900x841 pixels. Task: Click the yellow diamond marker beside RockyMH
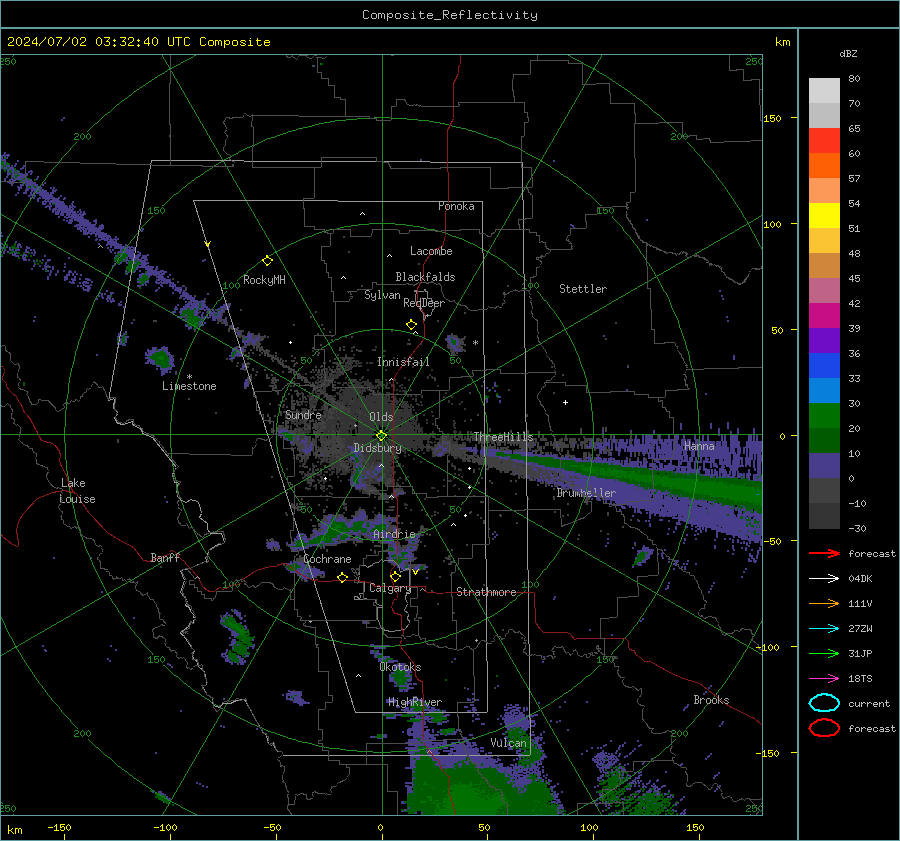pyautogui.click(x=267, y=261)
